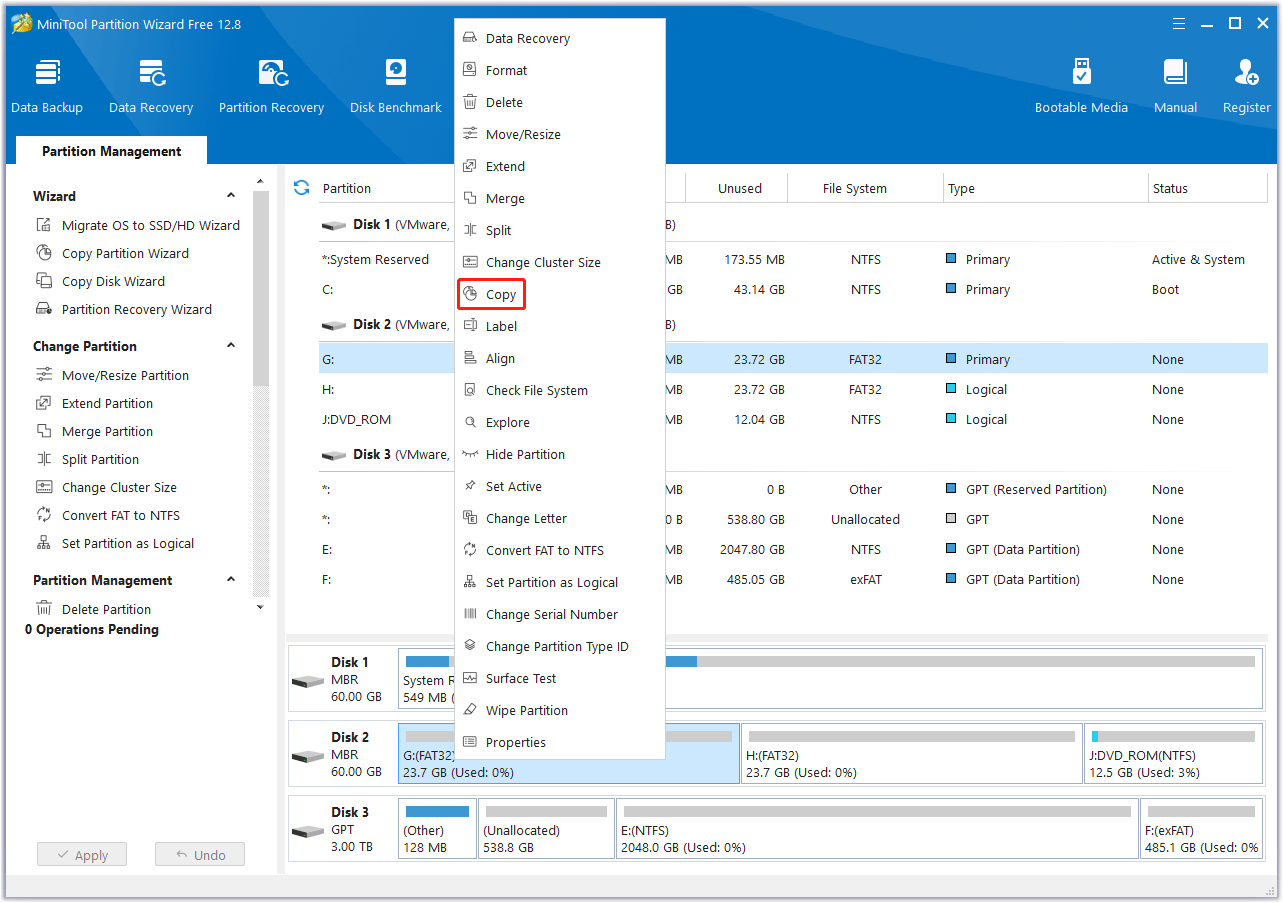Choose Delete from the context menu
Screen dimensions: 1283x903
click(560, 102)
